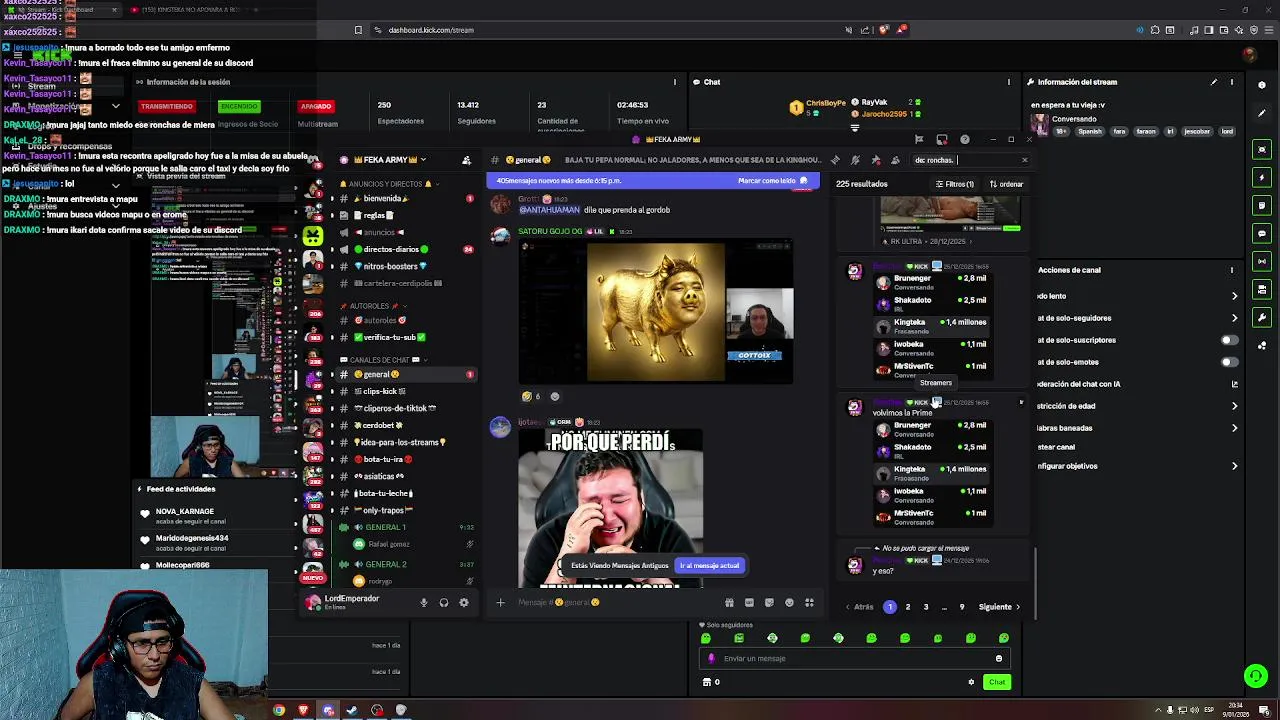Edit stream info with the pencil icon
This screenshot has width=1280, height=720.
(x=1214, y=82)
